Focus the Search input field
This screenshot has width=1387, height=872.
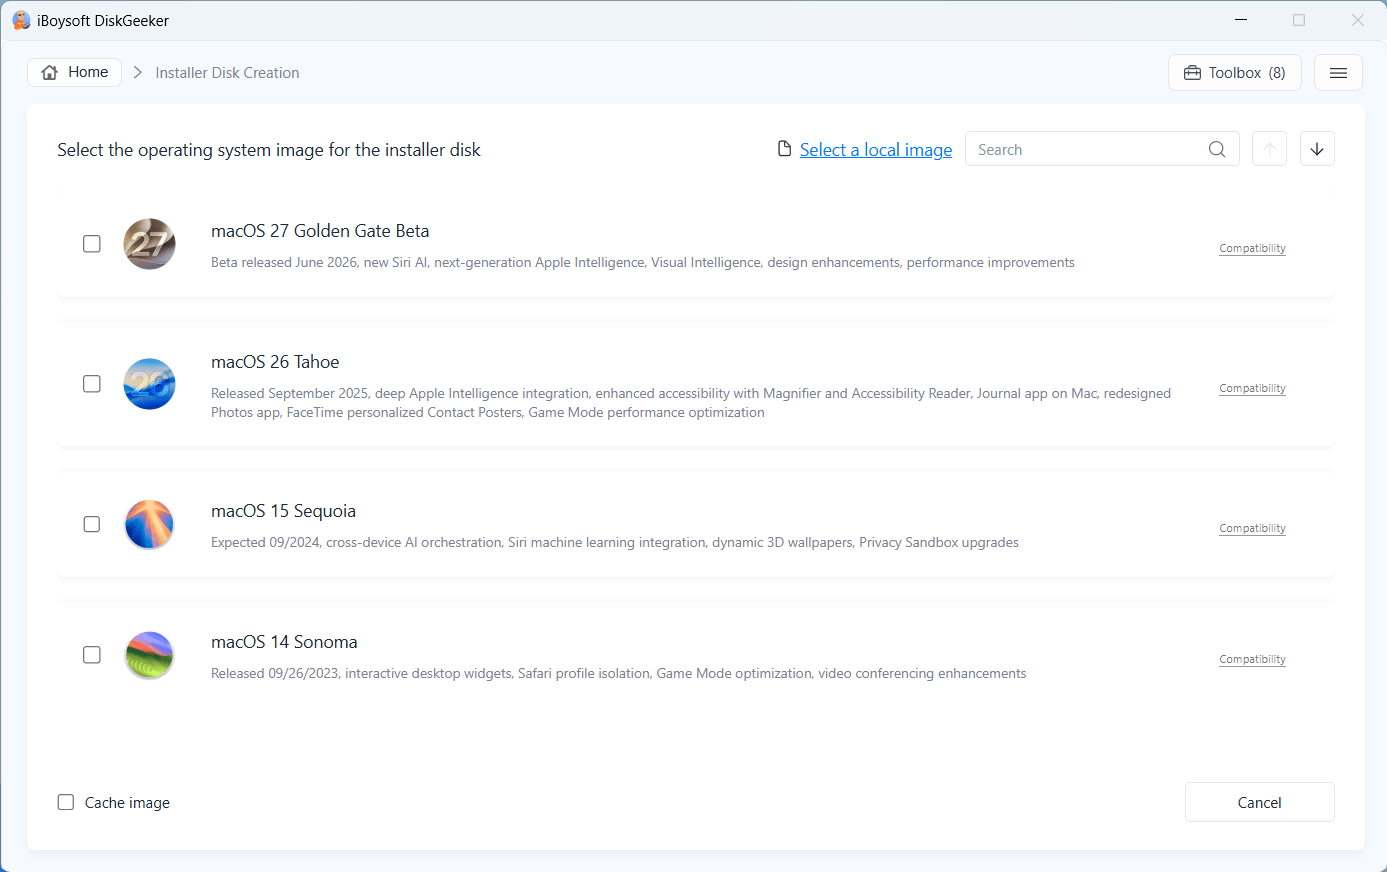pyautogui.click(x=1102, y=149)
